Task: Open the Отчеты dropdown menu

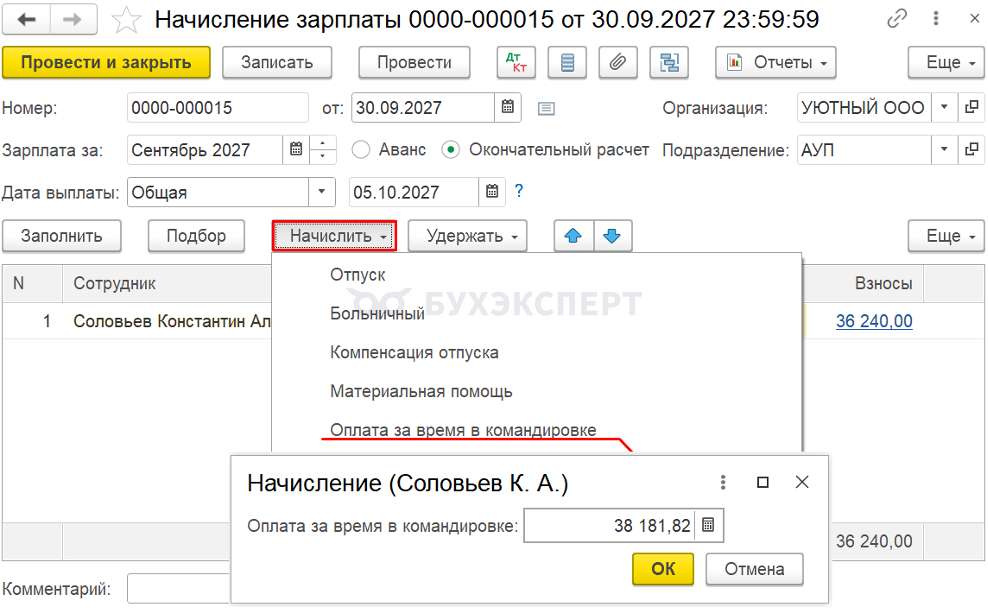Action: tap(776, 62)
